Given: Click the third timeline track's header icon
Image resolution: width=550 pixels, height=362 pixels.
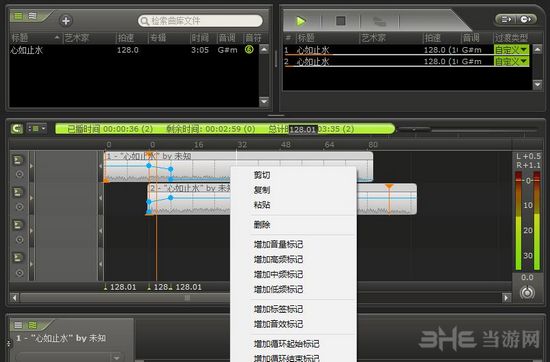Looking at the screenshot, I should 18,225.
